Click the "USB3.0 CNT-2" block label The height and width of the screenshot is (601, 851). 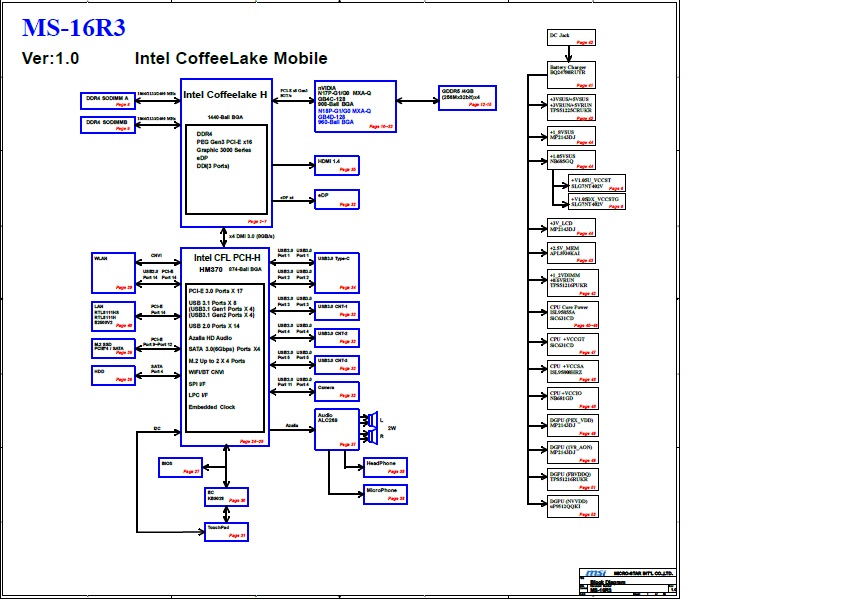(332, 333)
